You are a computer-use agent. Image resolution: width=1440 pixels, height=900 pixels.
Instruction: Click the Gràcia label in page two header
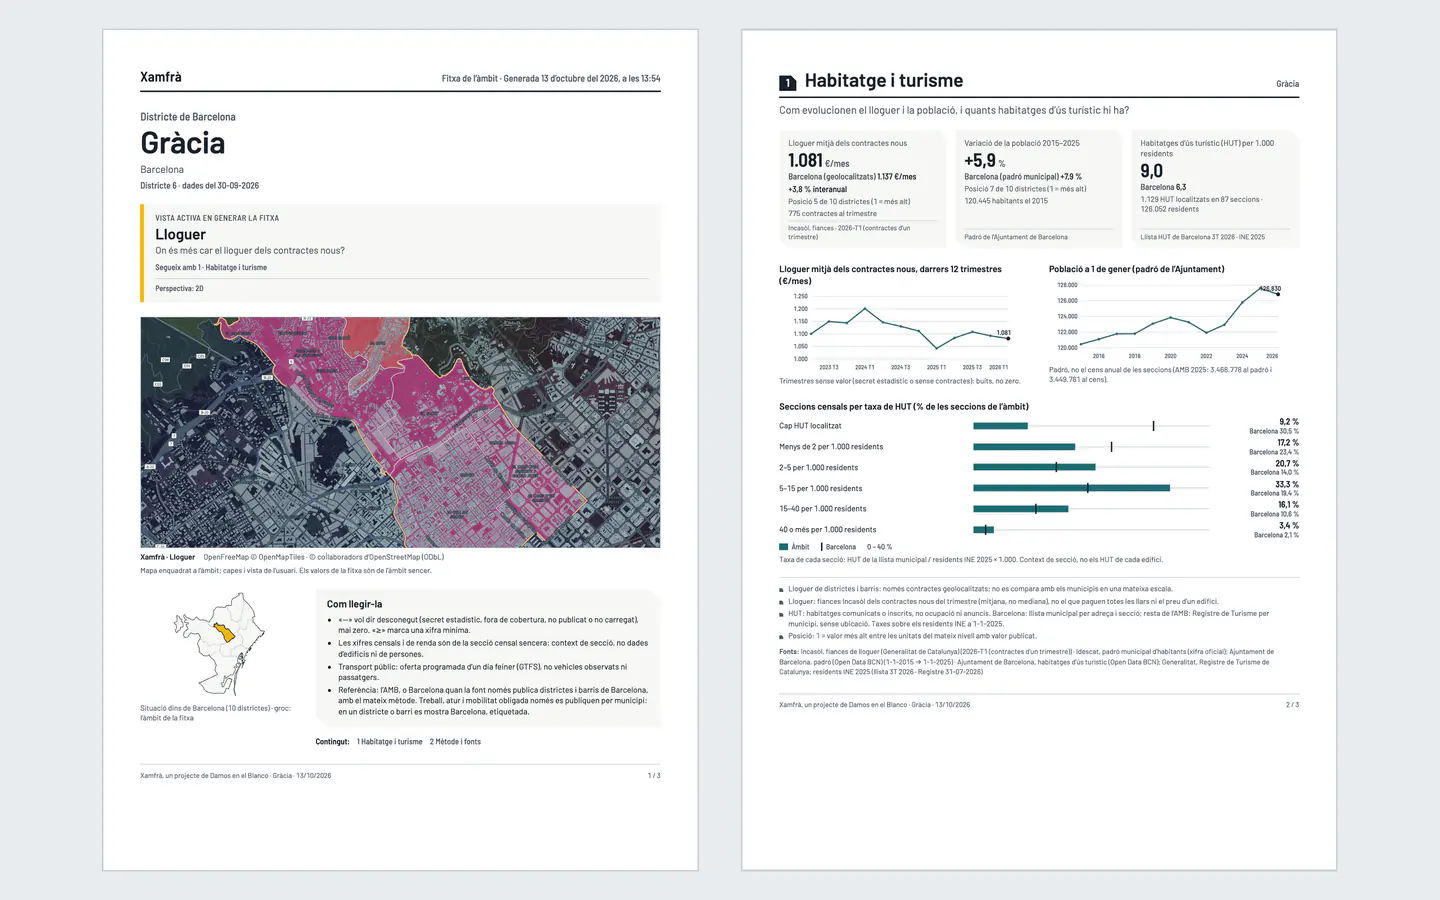1288,84
